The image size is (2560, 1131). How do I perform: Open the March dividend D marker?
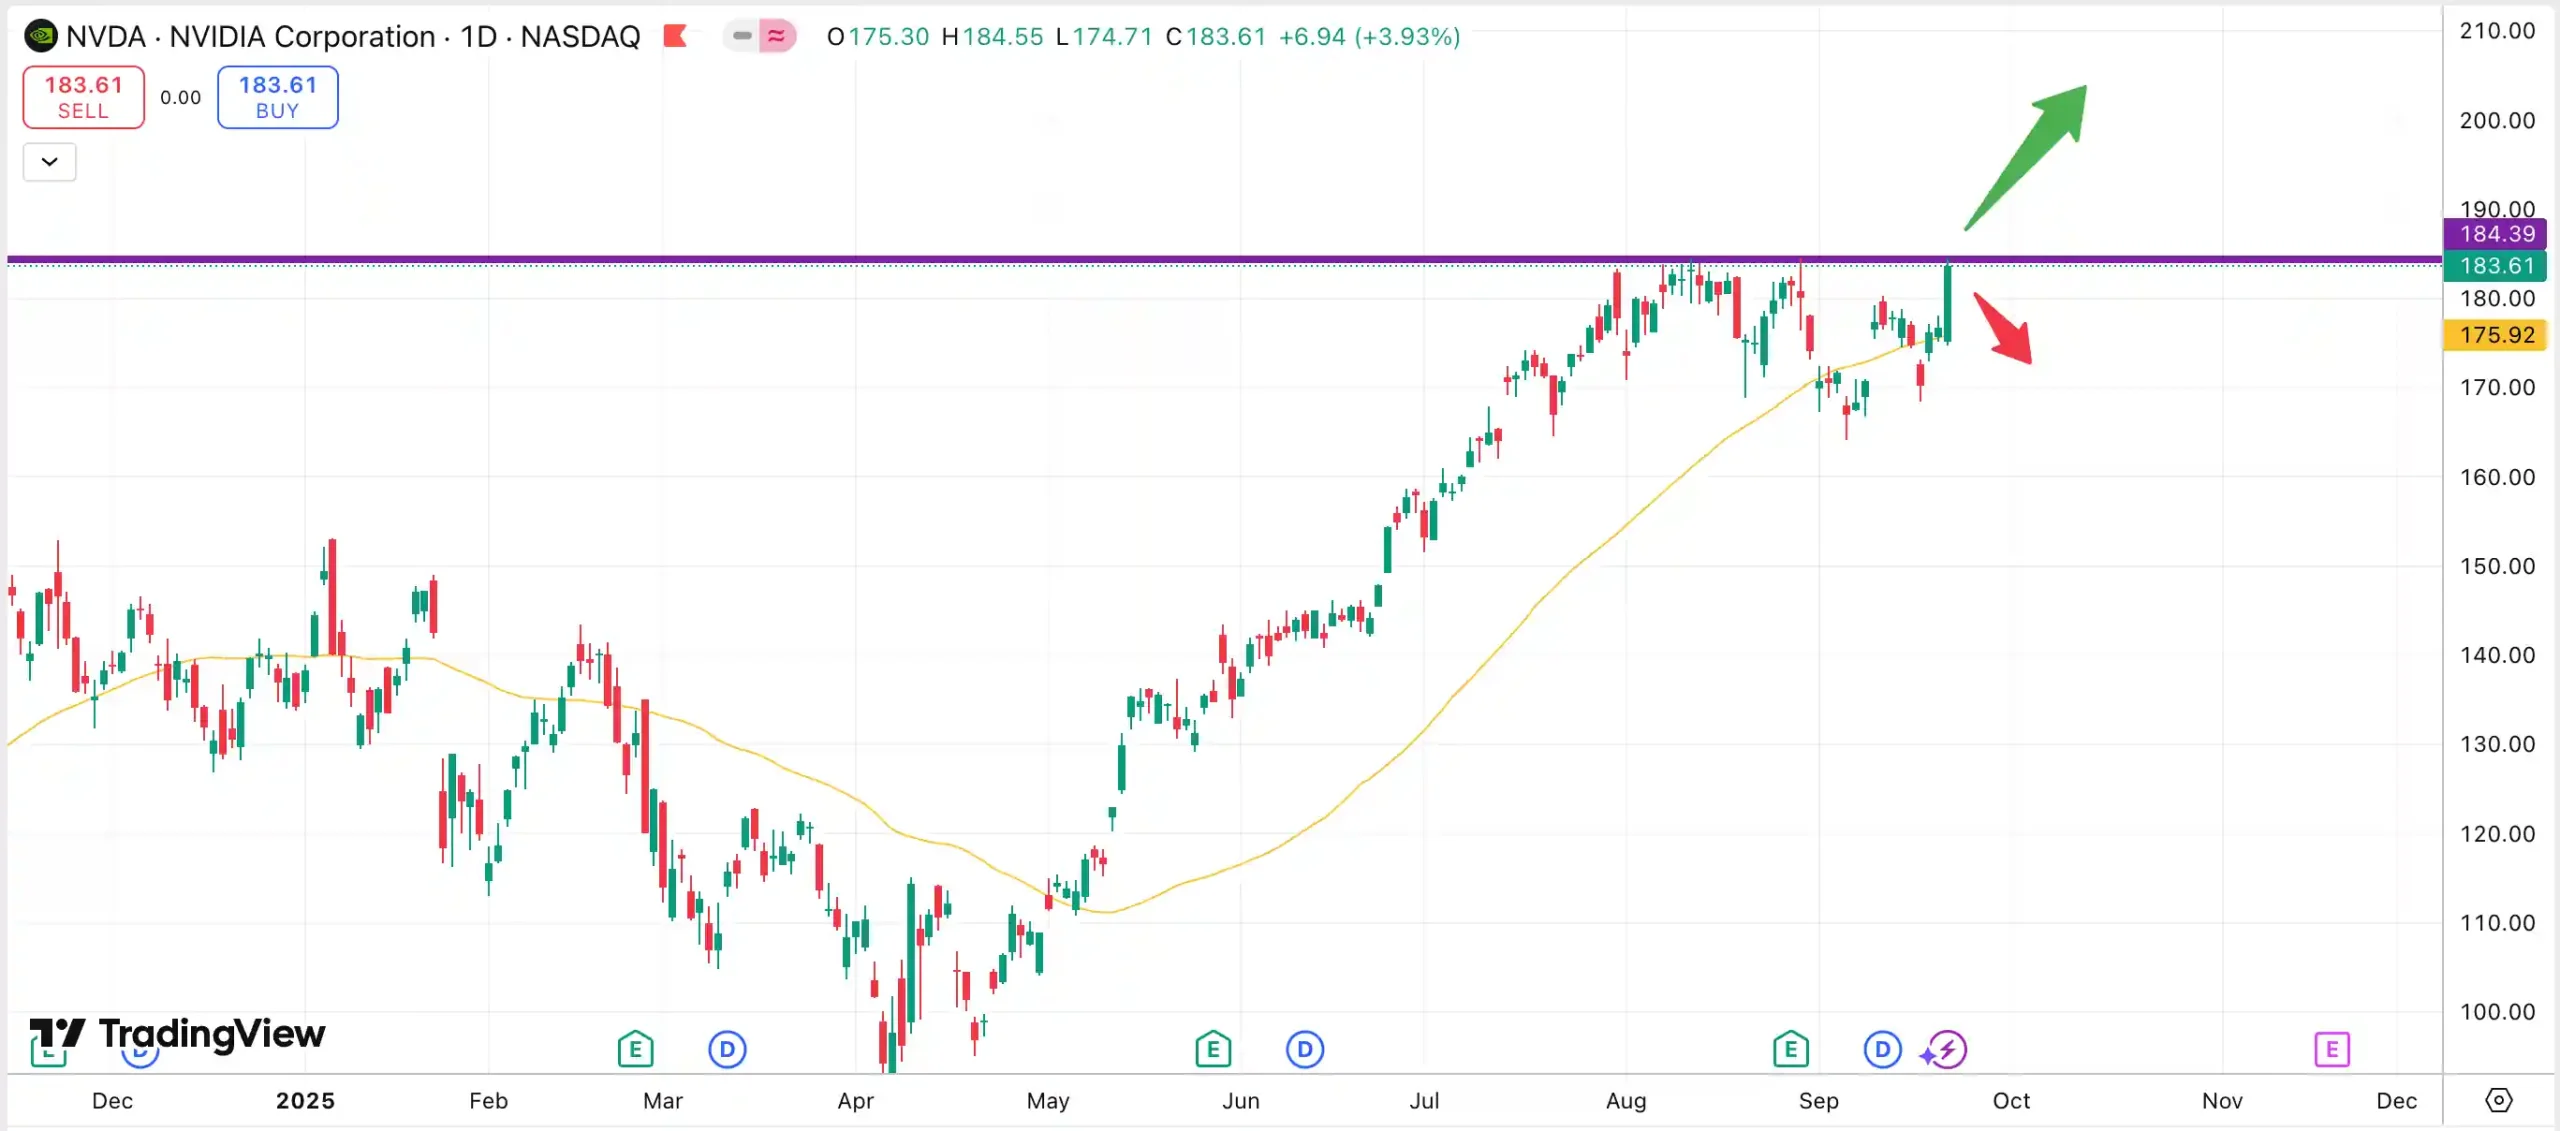click(727, 1049)
